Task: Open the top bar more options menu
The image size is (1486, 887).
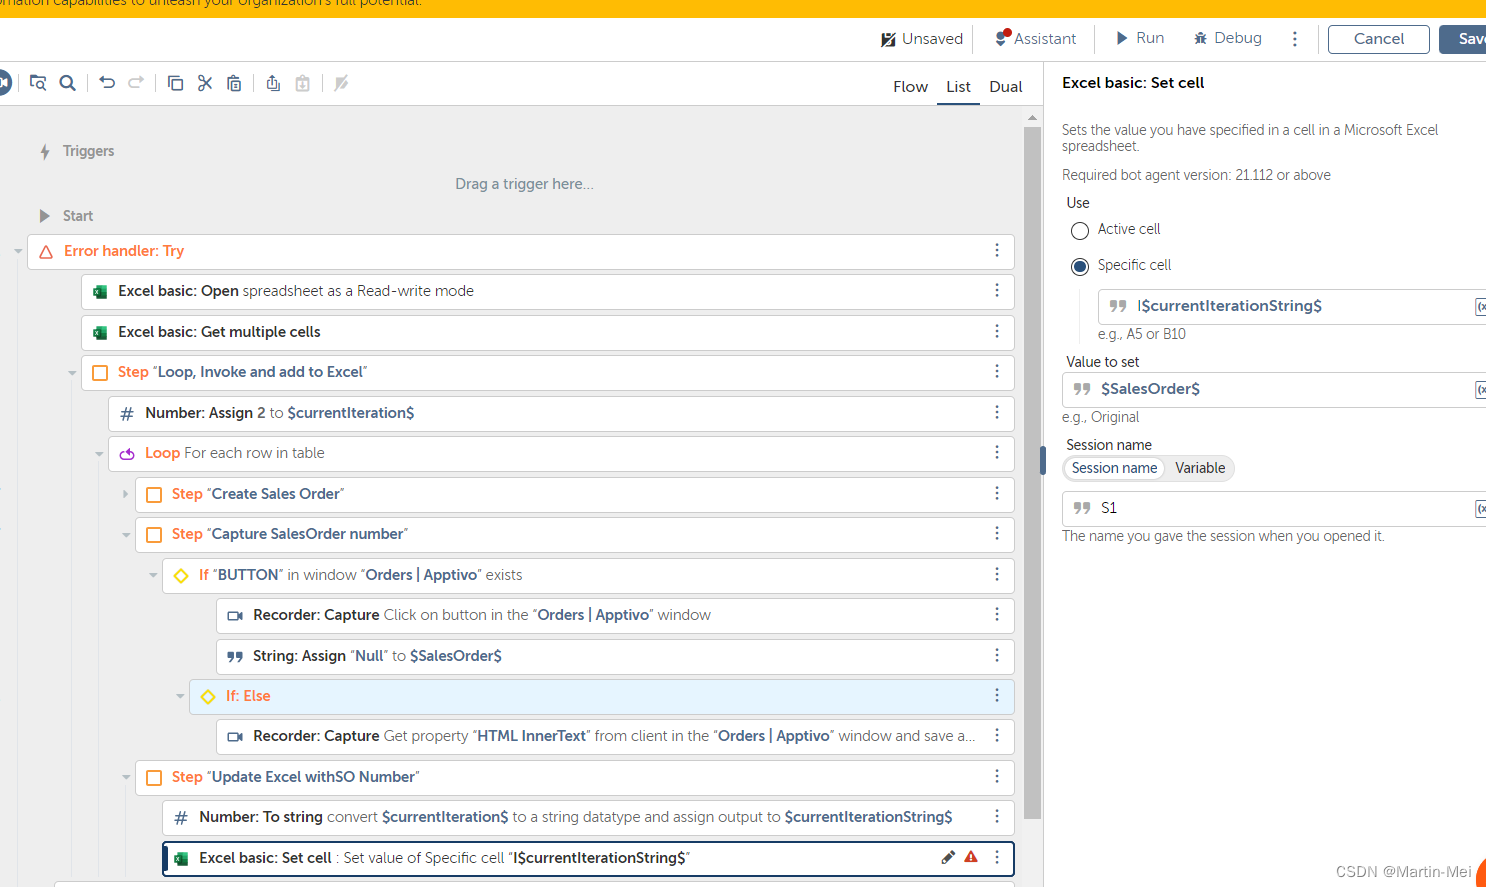Action: pyautogui.click(x=1295, y=39)
